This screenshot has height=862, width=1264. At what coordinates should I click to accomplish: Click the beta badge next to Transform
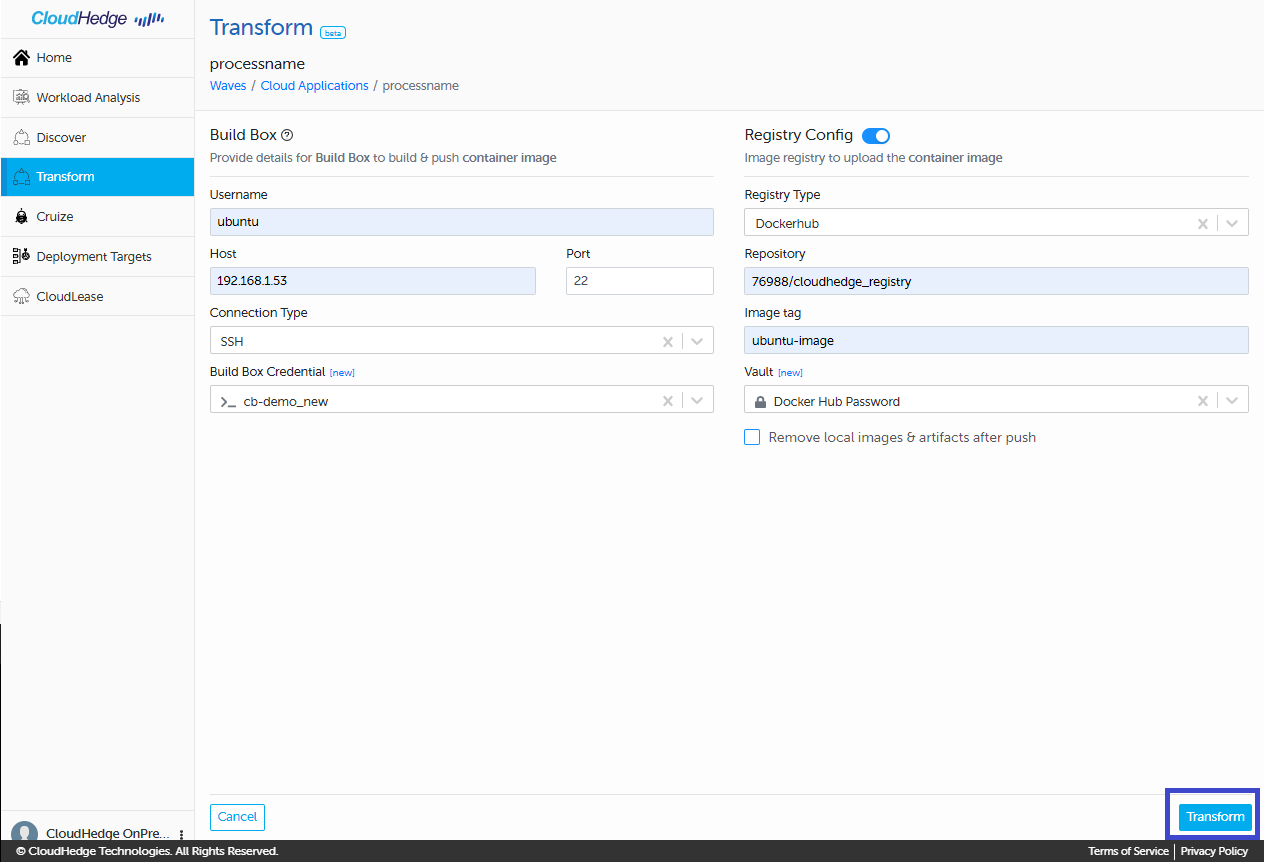pos(333,33)
